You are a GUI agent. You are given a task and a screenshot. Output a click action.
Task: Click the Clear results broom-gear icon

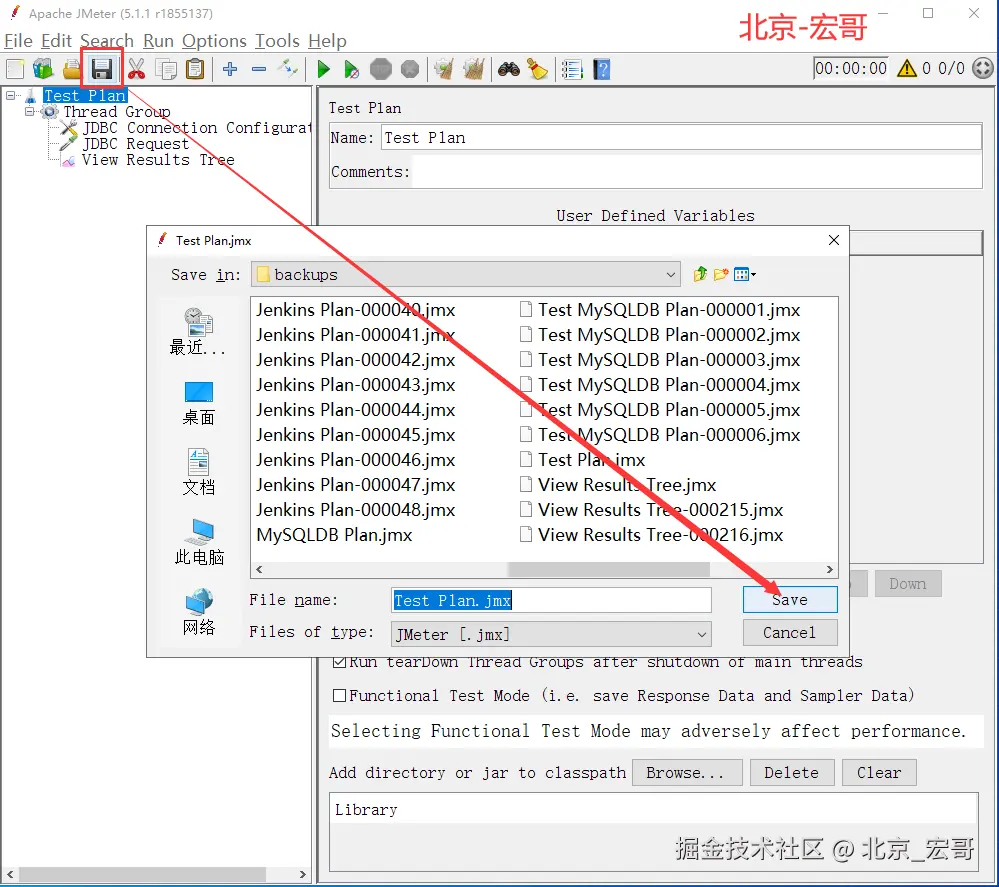click(443, 69)
